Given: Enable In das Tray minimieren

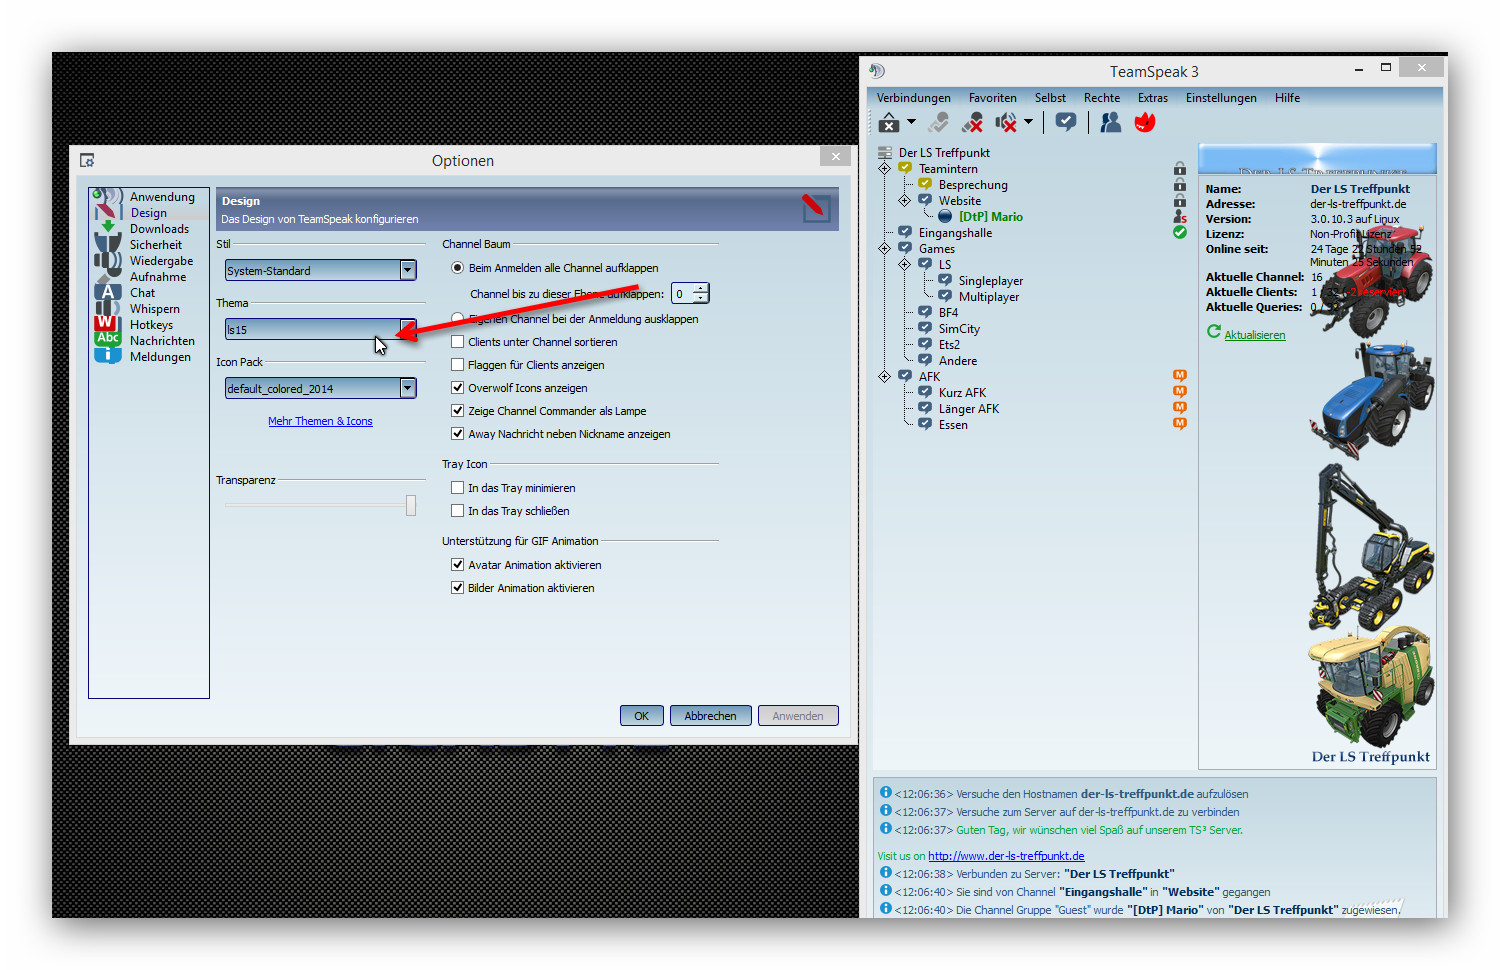Looking at the screenshot, I should coord(458,488).
